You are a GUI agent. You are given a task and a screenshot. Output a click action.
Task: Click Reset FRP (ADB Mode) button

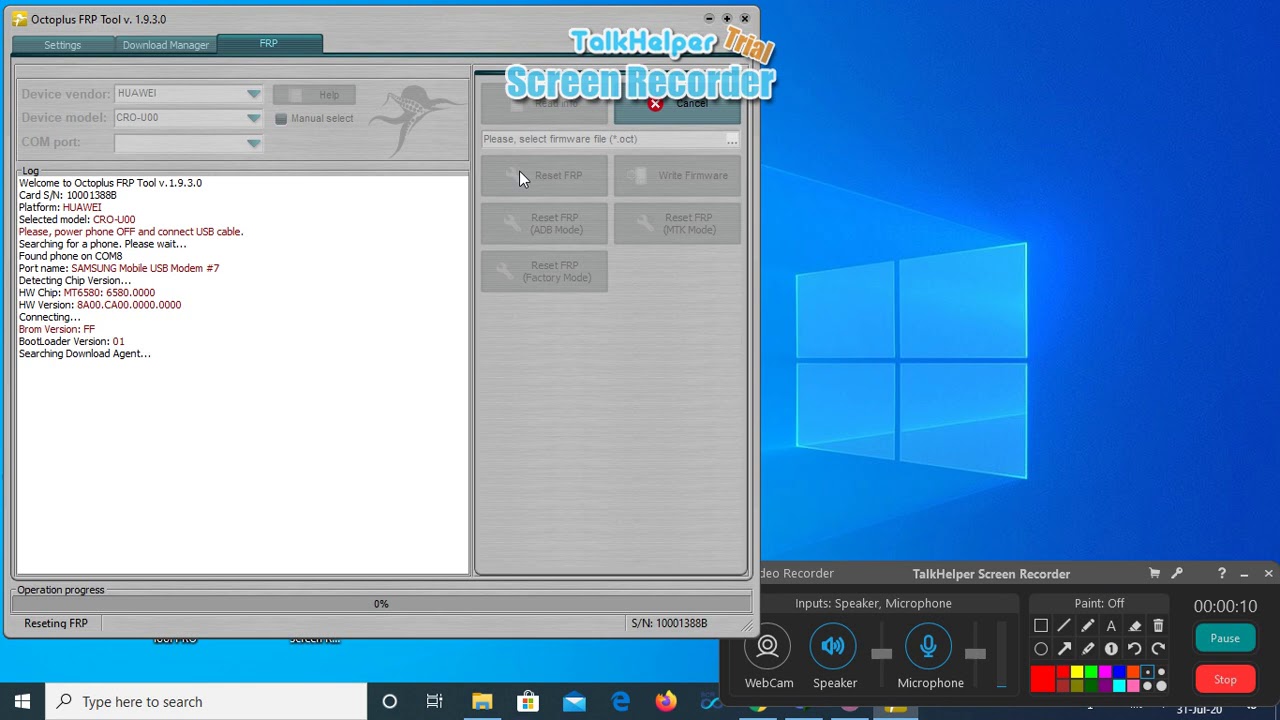pyautogui.click(x=544, y=224)
